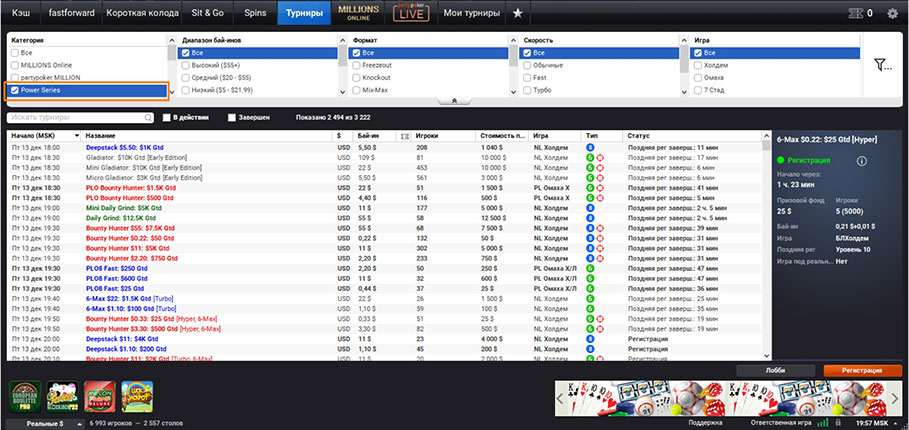Click the Лобби button
The width and height of the screenshot is (909, 430).
click(775, 370)
